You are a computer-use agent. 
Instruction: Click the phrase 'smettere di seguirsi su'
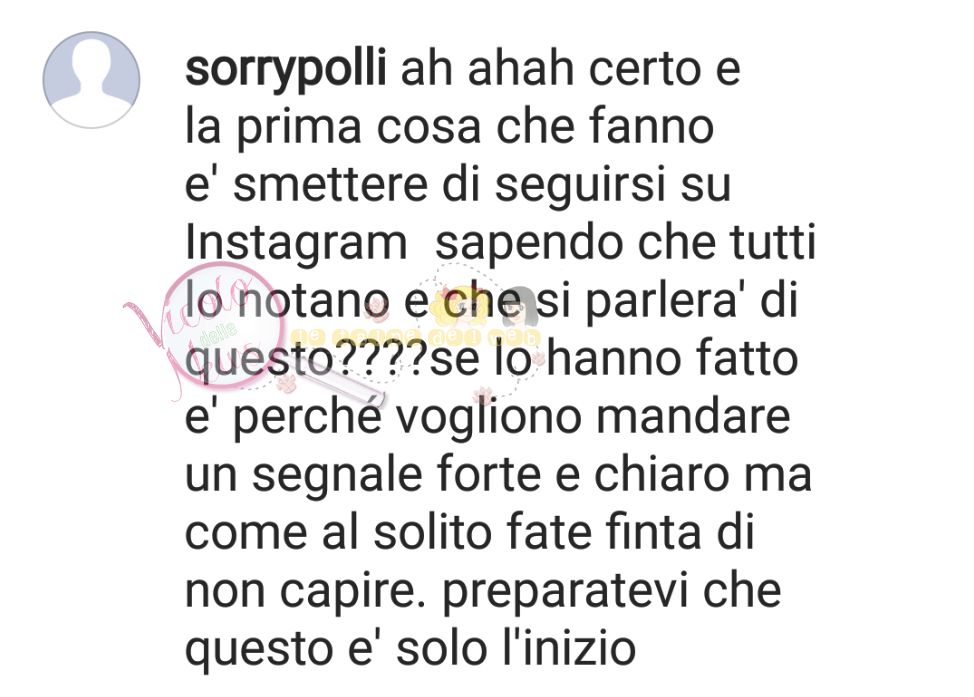(x=482, y=185)
